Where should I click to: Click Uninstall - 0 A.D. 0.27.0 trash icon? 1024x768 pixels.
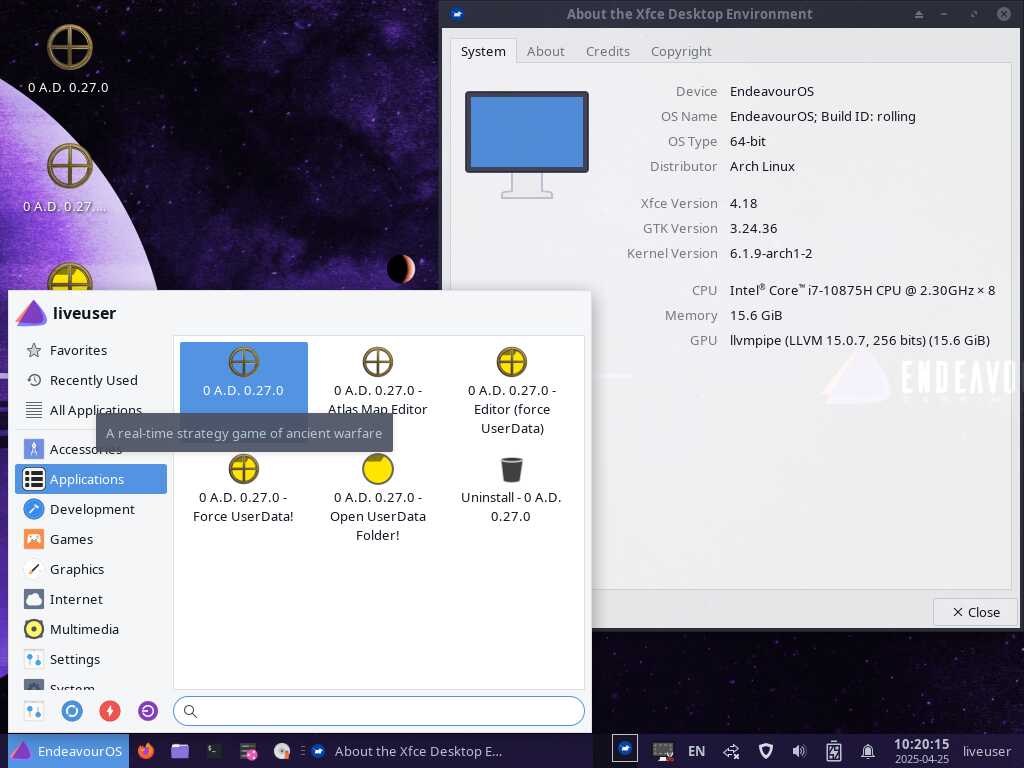pos(511,469)
